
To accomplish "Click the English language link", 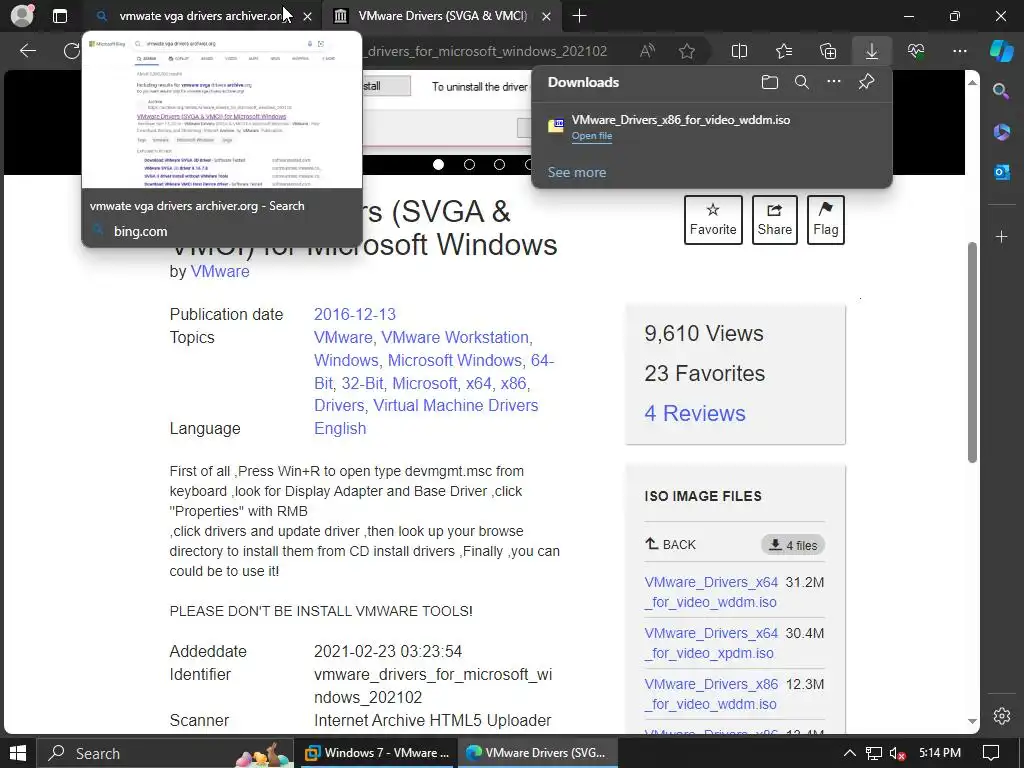I will (x=340, y=428).
